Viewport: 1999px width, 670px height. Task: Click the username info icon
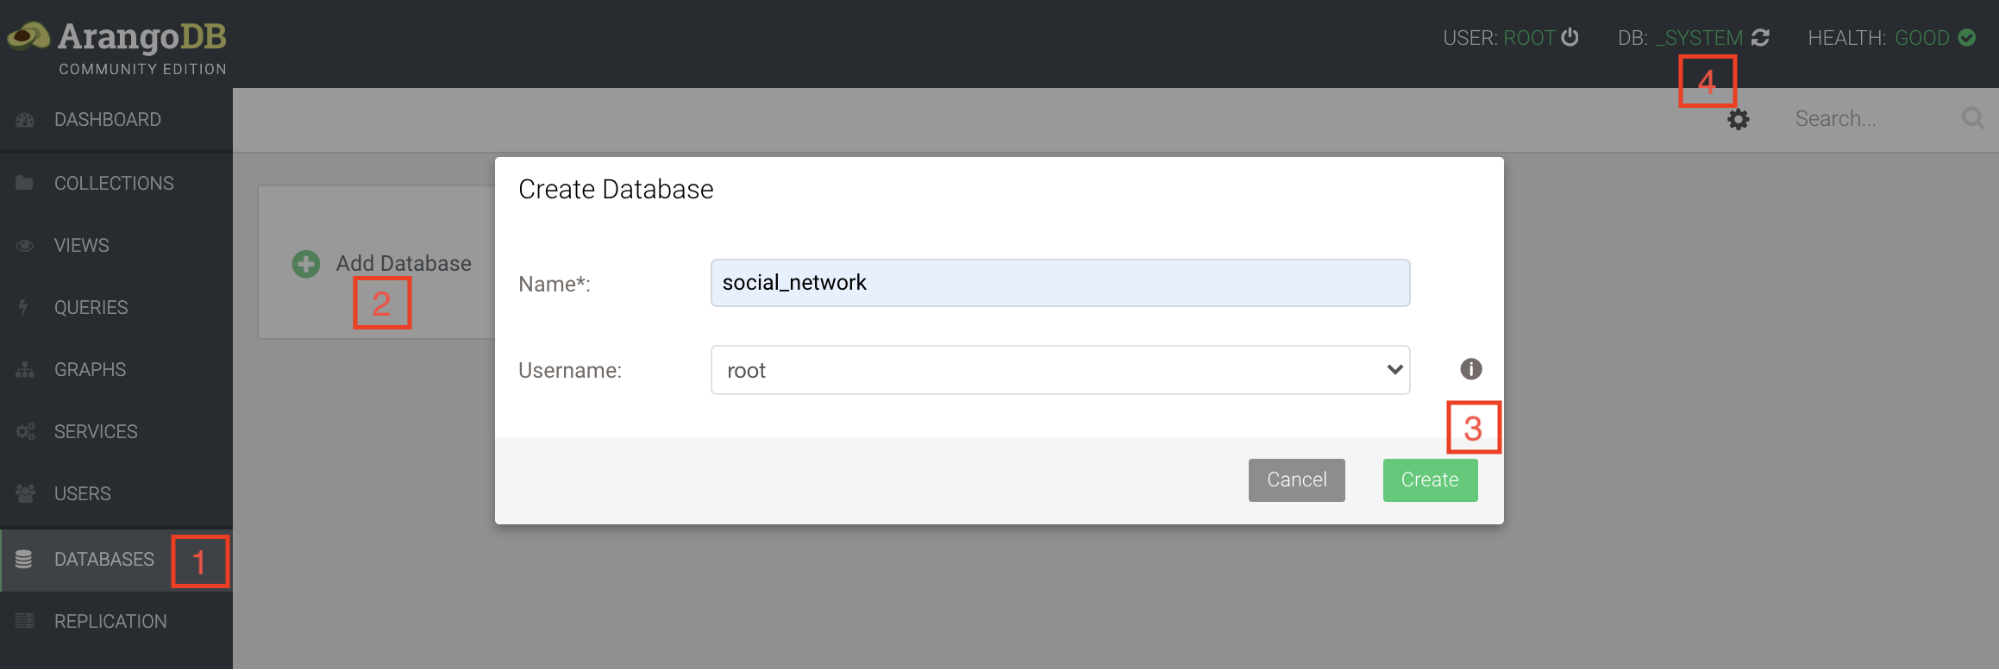click(1471, 369)
